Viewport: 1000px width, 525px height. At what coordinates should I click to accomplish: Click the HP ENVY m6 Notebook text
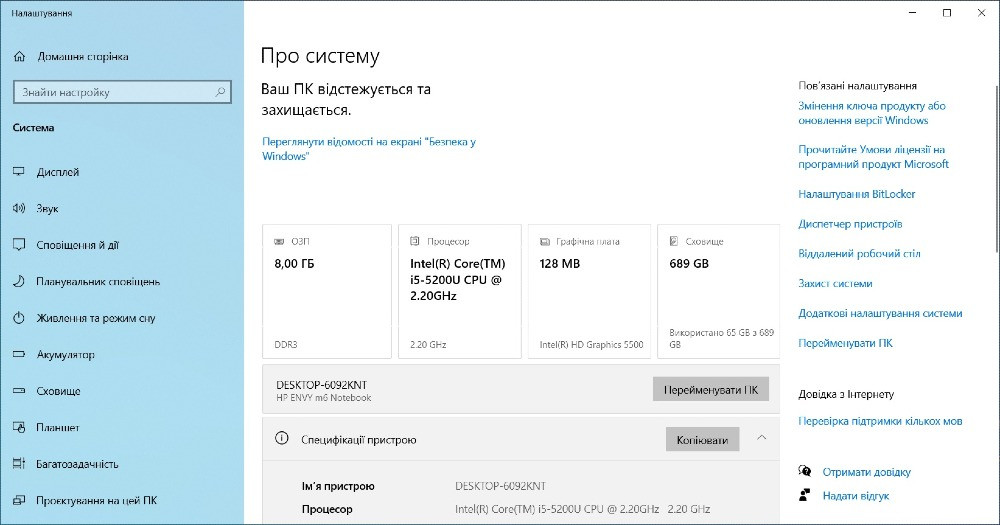323,397
